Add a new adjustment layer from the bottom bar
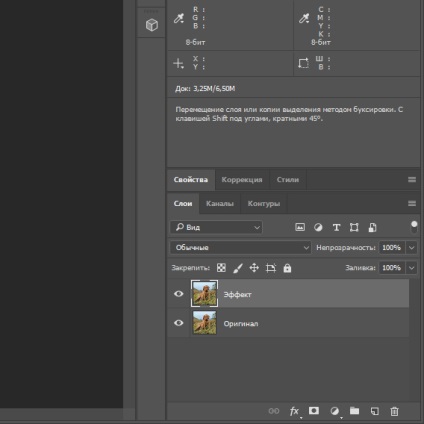This screenshot has width=424, height=424. click(335, 411)
